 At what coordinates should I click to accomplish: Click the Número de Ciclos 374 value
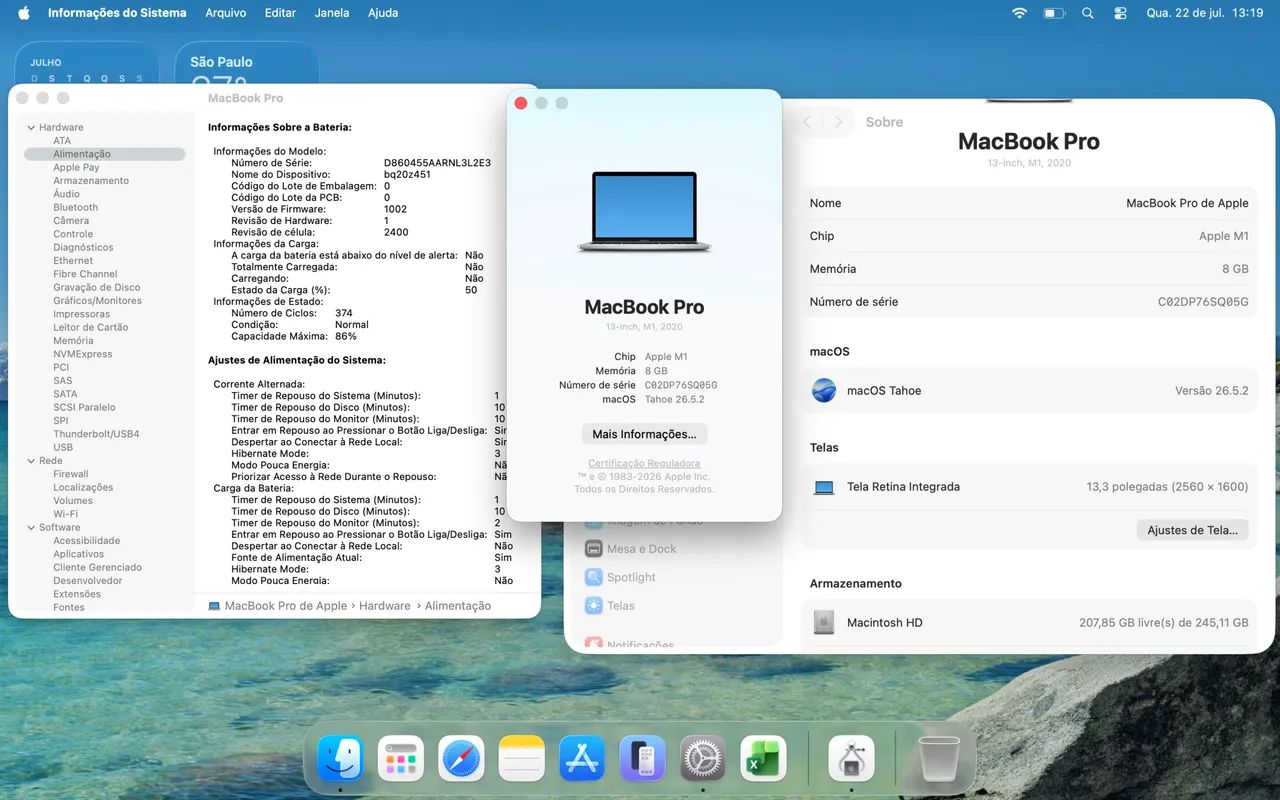pyautogui.click(x=344, y=313)
